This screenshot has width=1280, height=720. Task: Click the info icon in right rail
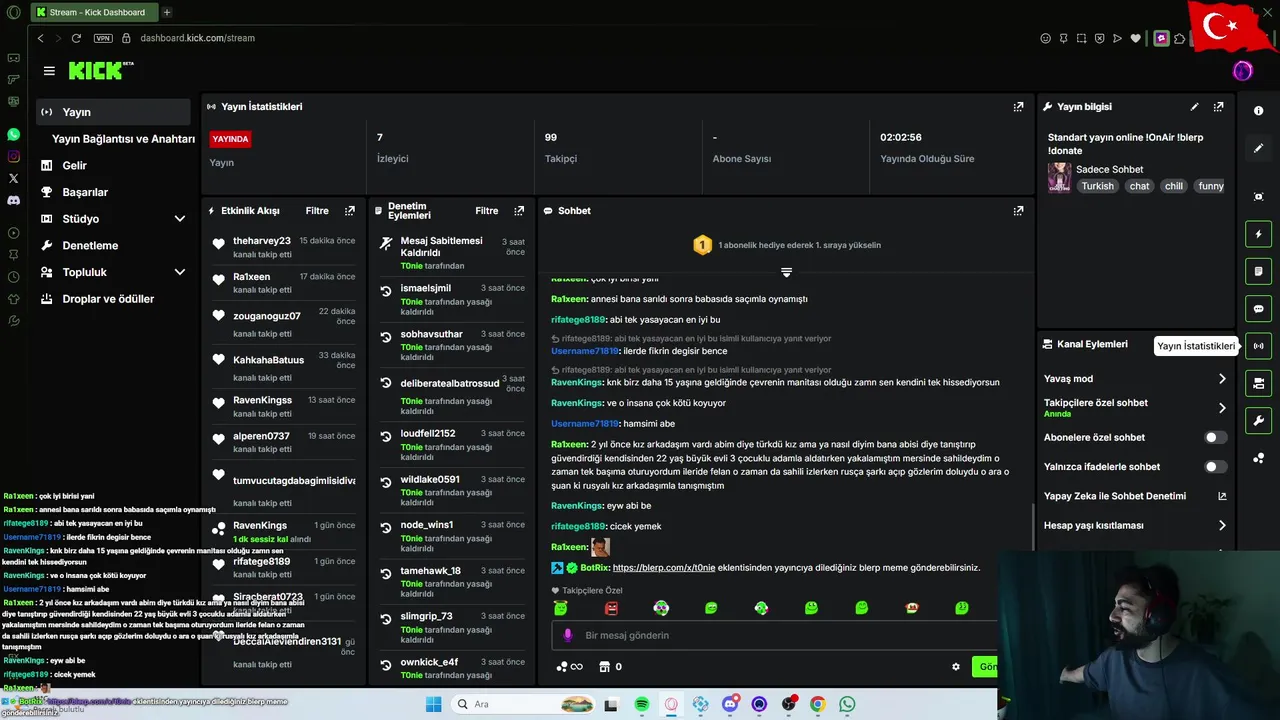coord(1259,111)
